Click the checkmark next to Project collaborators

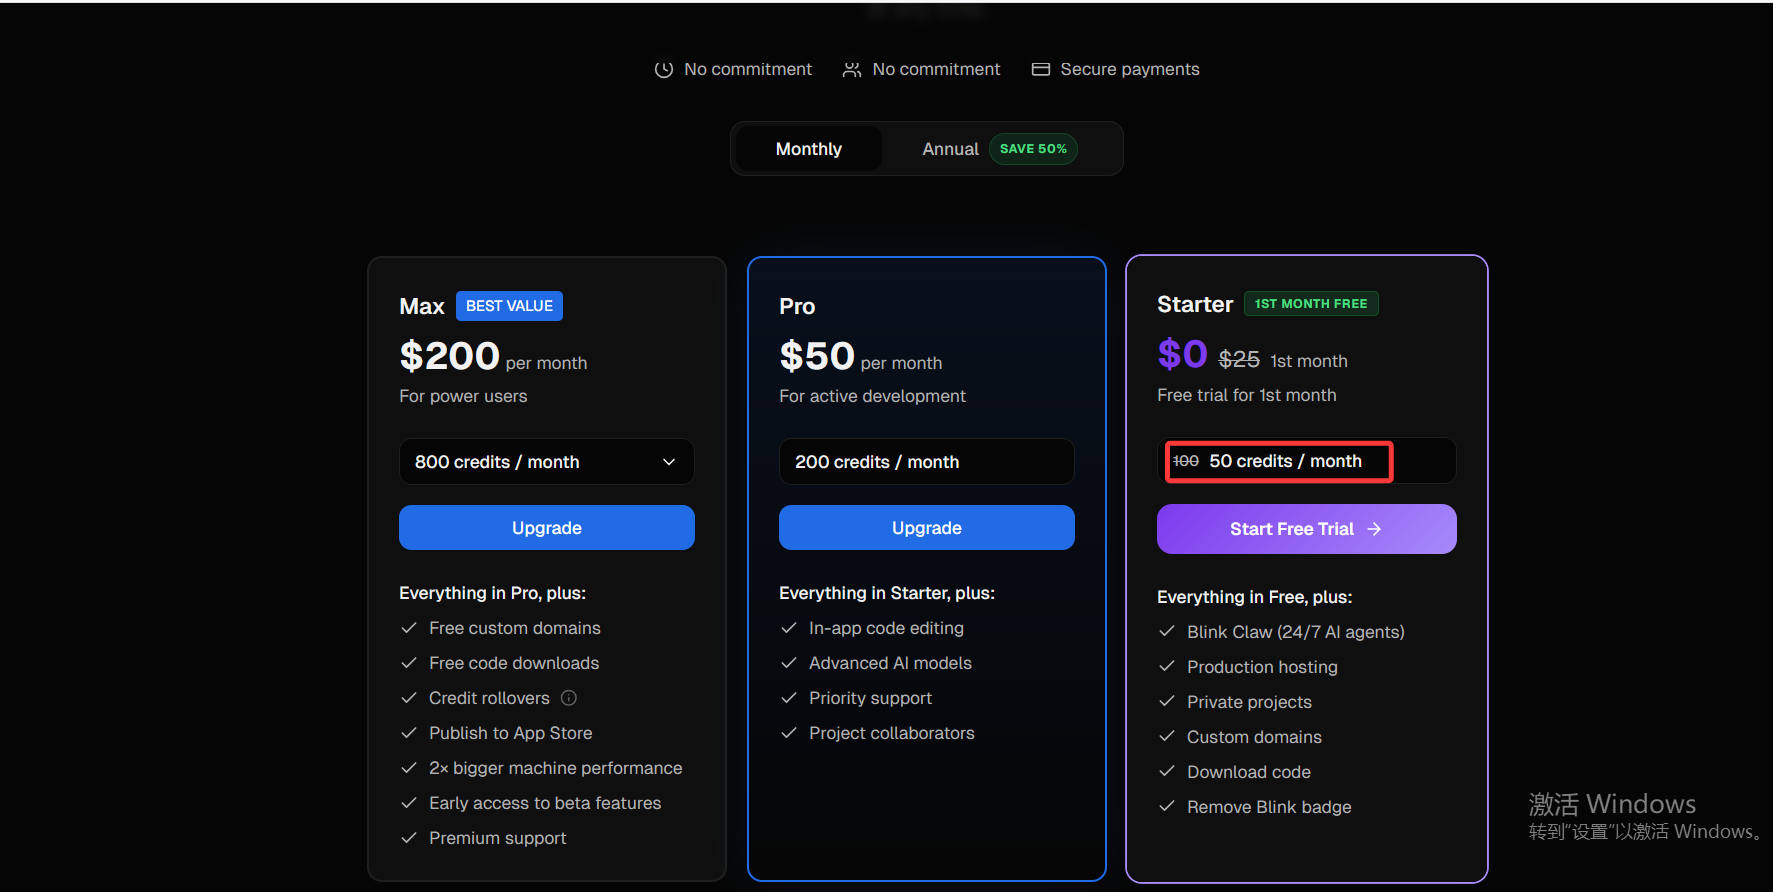(788, 733)
